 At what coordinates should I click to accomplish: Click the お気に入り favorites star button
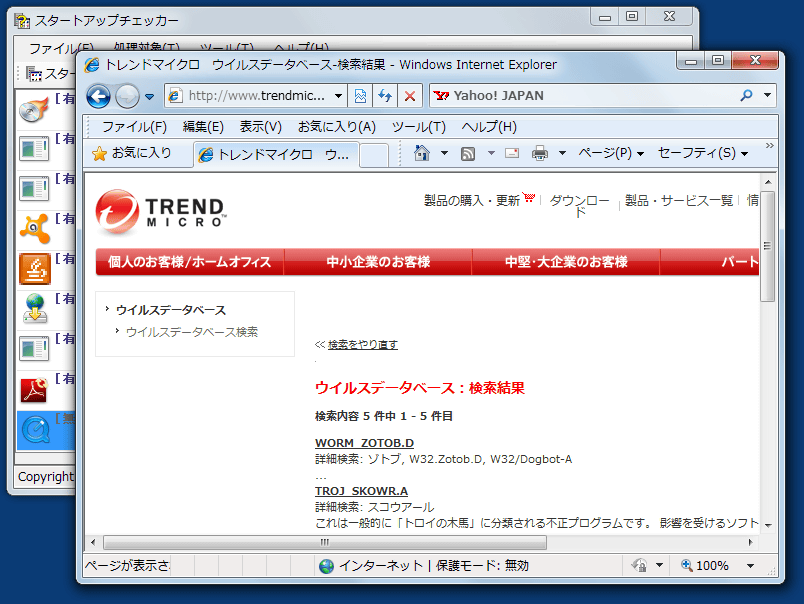click(x=132, y=153)
